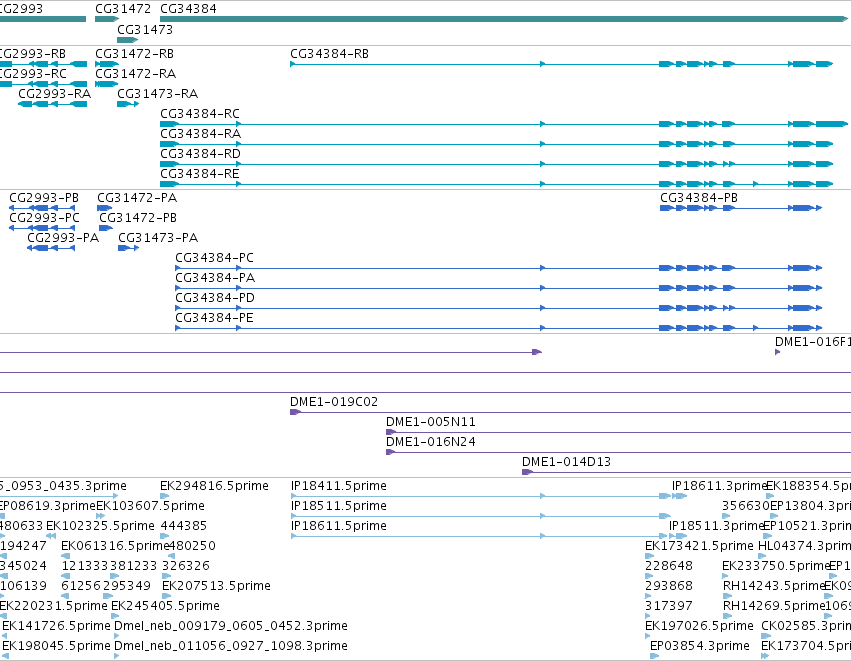Click Dmel_neb_011056_0927_1098.3prime label
This screenshot has height=661, width=851.
[x=231, y=647]
